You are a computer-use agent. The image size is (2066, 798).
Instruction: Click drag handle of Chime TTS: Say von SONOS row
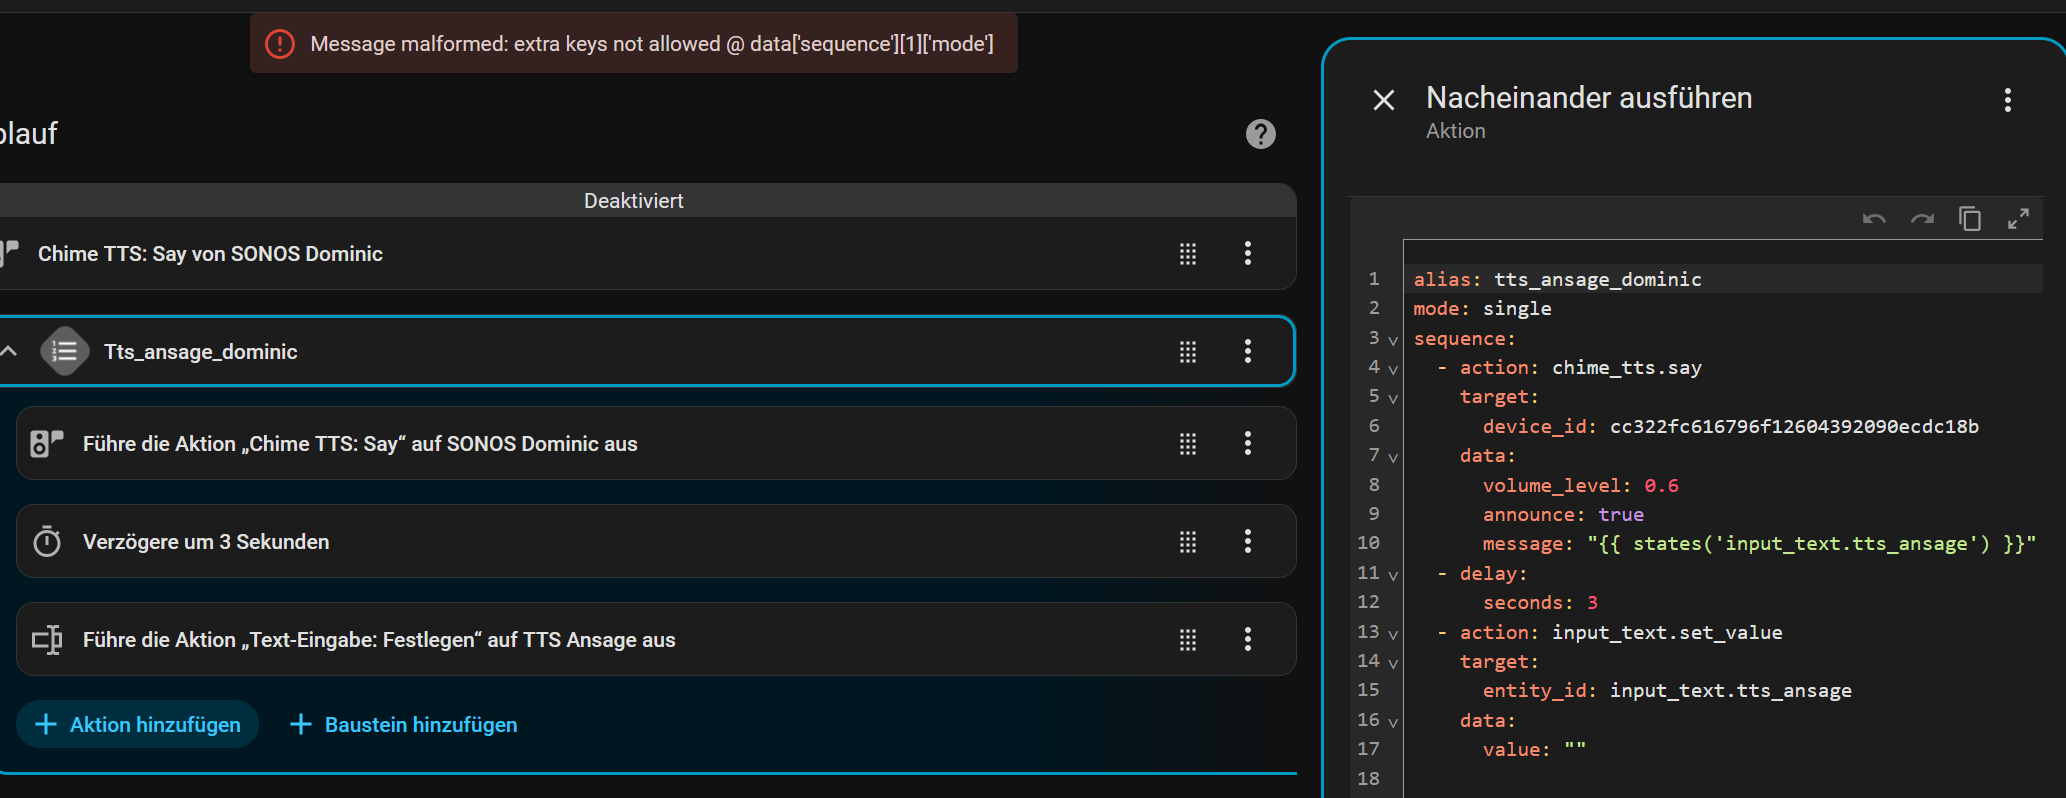pyautogui.click(x=1188, y=254)
